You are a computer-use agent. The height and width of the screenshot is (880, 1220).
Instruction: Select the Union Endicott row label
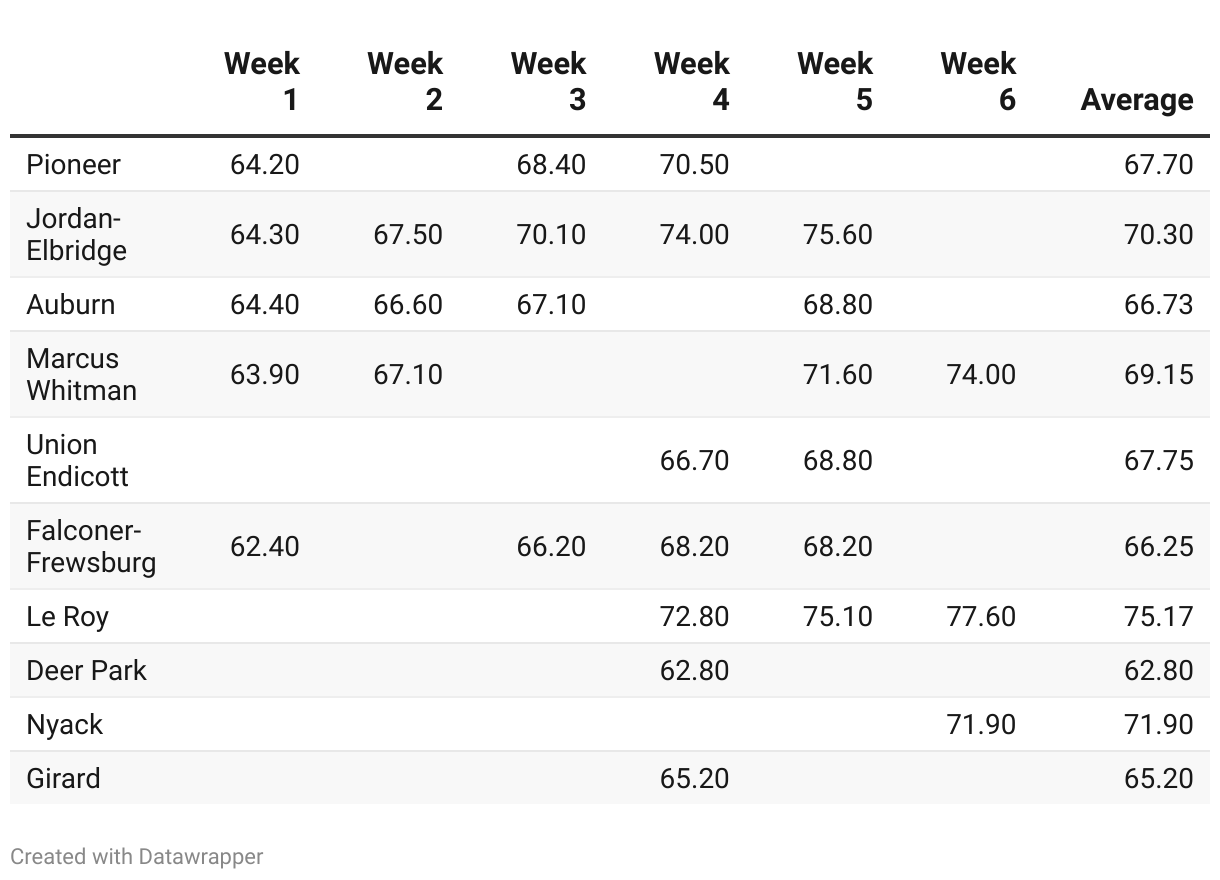tap(77, 460)
